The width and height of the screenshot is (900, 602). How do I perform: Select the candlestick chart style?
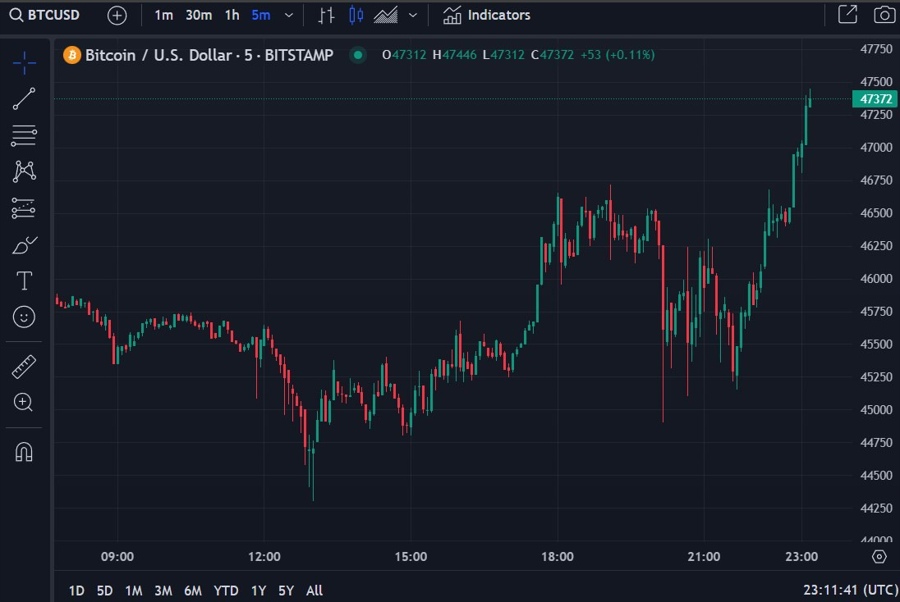click(356, 15)
